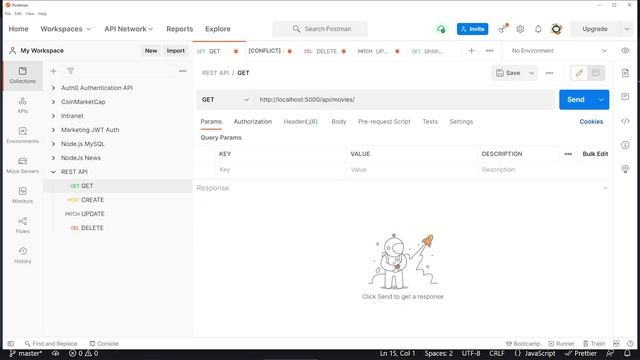Click the lightbulb related requests icon
This screenshot has width=640, height=360.
(x=625, y=169)
